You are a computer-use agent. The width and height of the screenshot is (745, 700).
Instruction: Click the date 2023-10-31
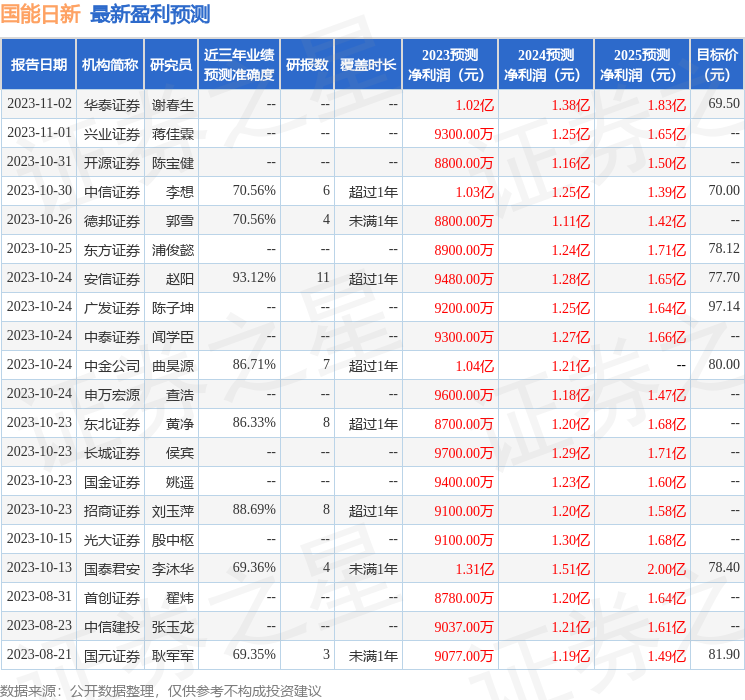point(39,162)
